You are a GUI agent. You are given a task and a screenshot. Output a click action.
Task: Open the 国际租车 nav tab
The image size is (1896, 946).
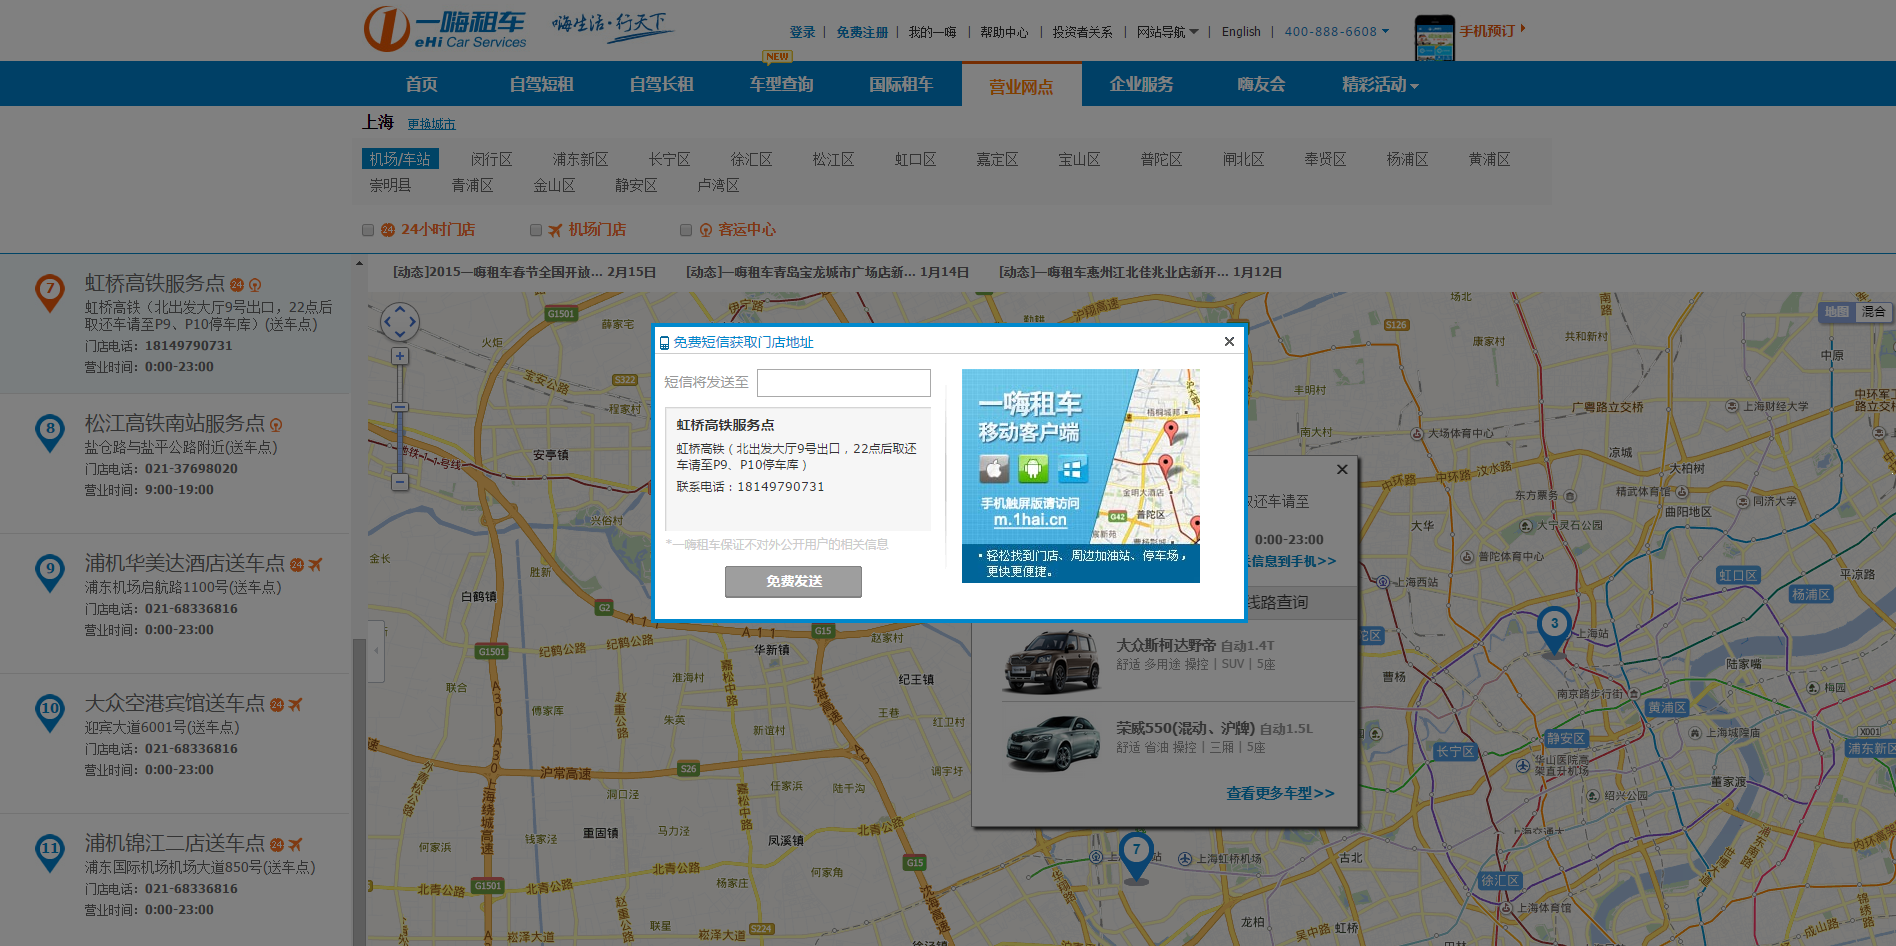[x=902, y=84]
